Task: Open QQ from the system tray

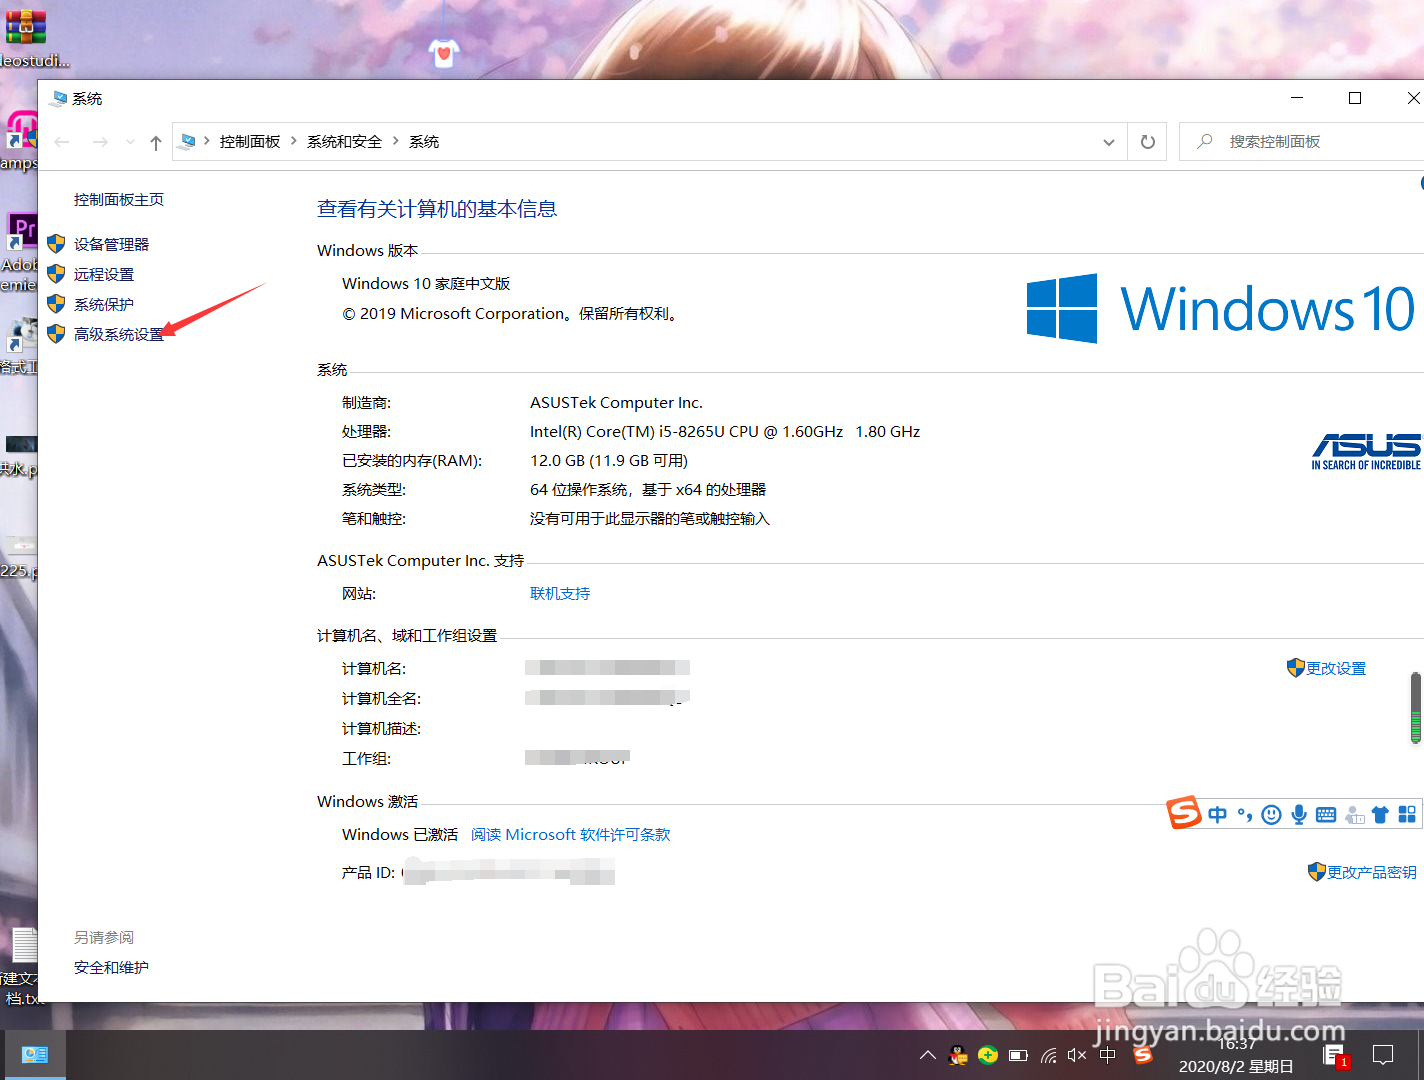Action: click(957, 1054)
